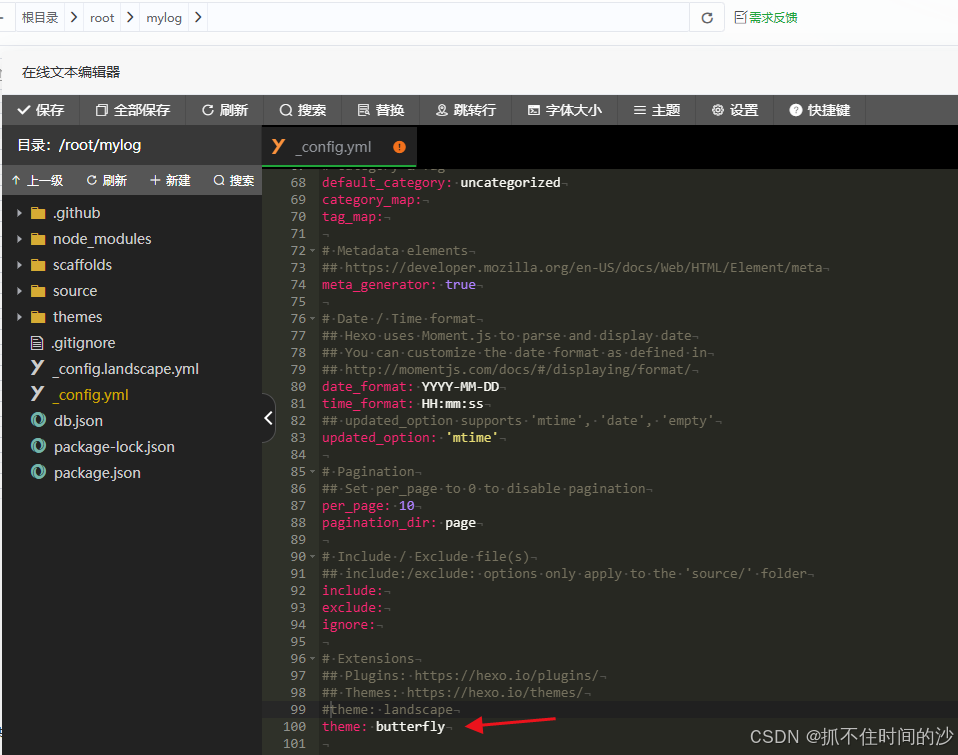
Task: Click the mylog breadcrumb
Action: [164, 18]
